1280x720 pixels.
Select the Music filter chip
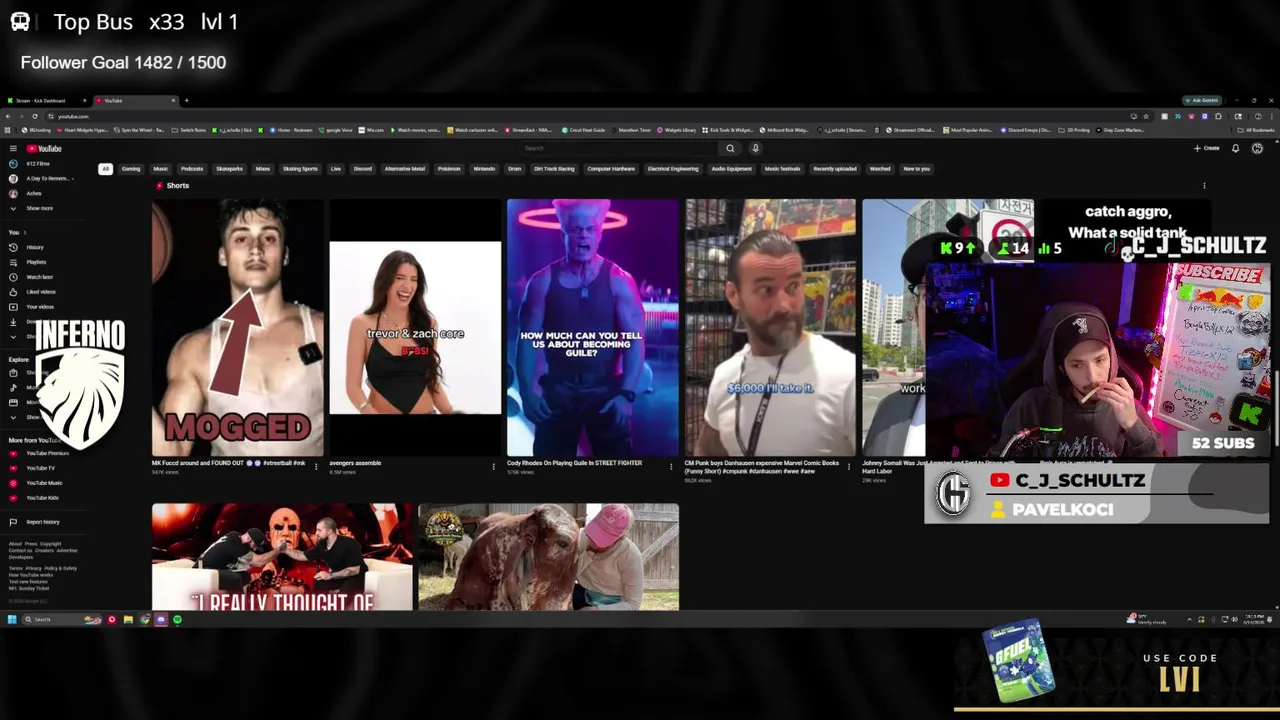point(160,169)
